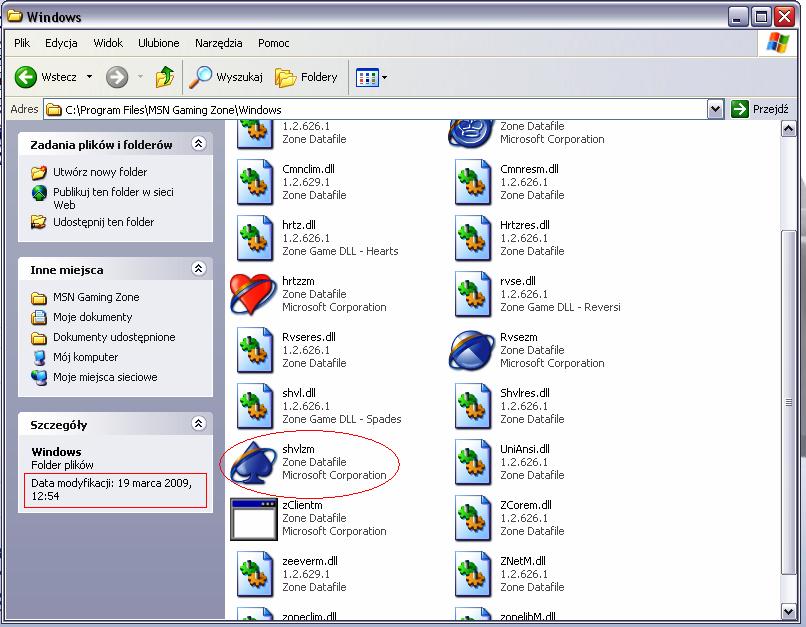Viewport: 806px width, 627px height.
Task: Select the Cmnresm.dll file icon
Action: point(472,182)
